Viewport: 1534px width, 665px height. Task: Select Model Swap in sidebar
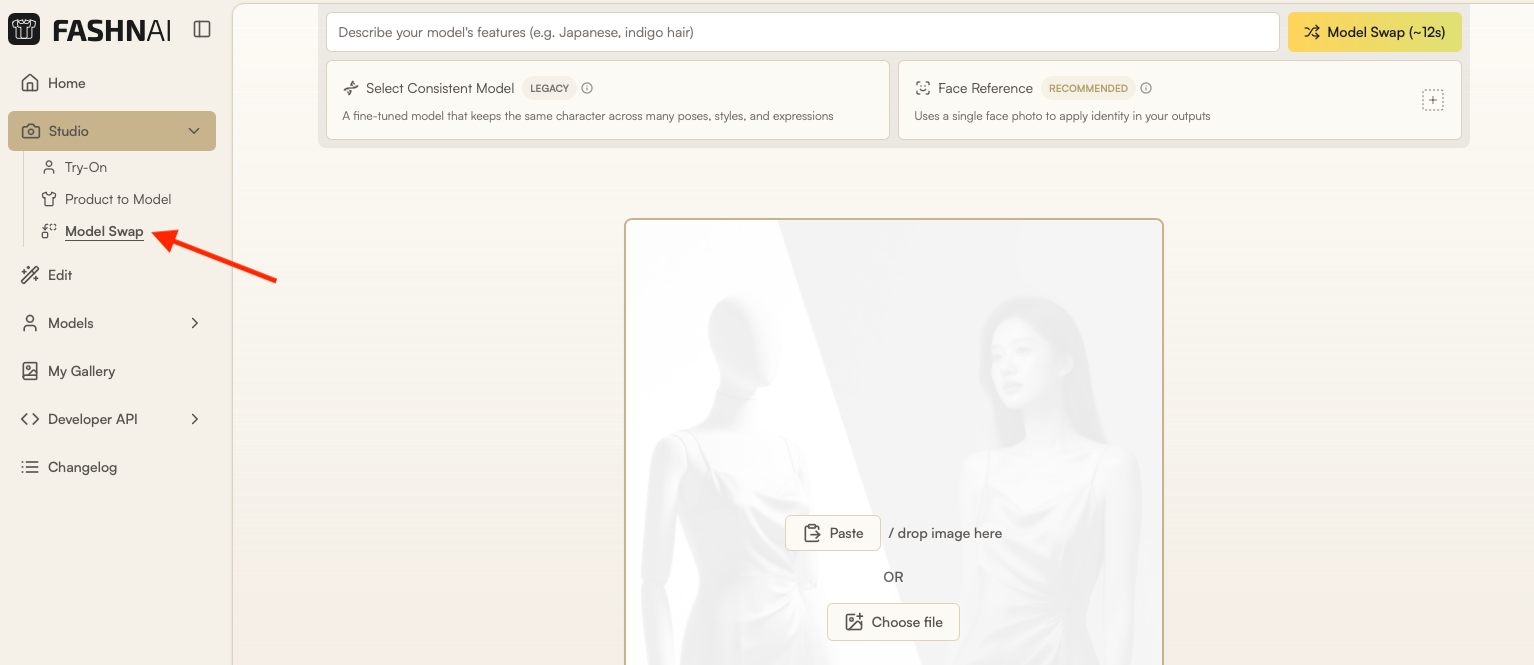pos(104,231)
